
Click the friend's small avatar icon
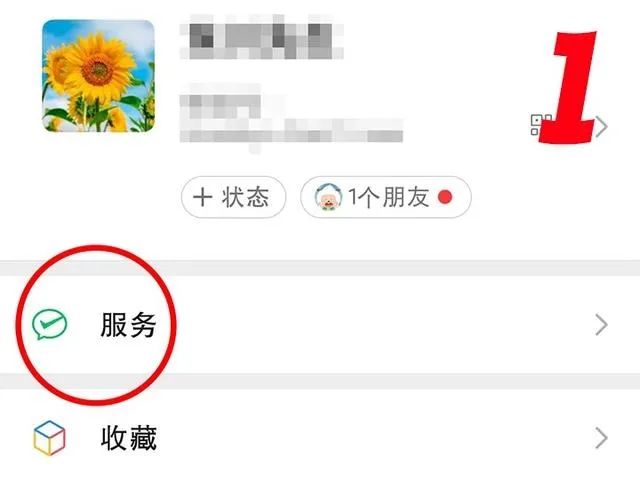pos(328,197)
